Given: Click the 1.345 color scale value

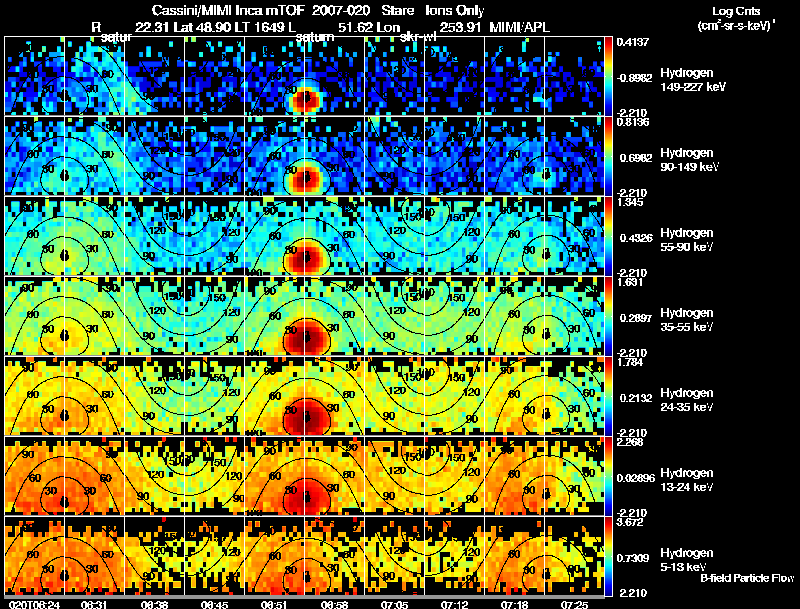Looking at the screenshot, I should 630,202.
